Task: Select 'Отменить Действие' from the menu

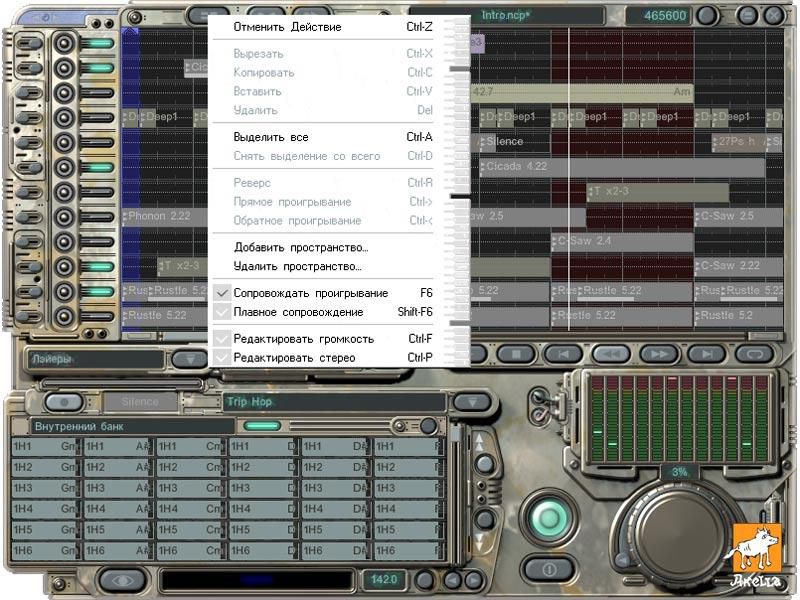Action: pyautogui.click(x=287, y=27)
